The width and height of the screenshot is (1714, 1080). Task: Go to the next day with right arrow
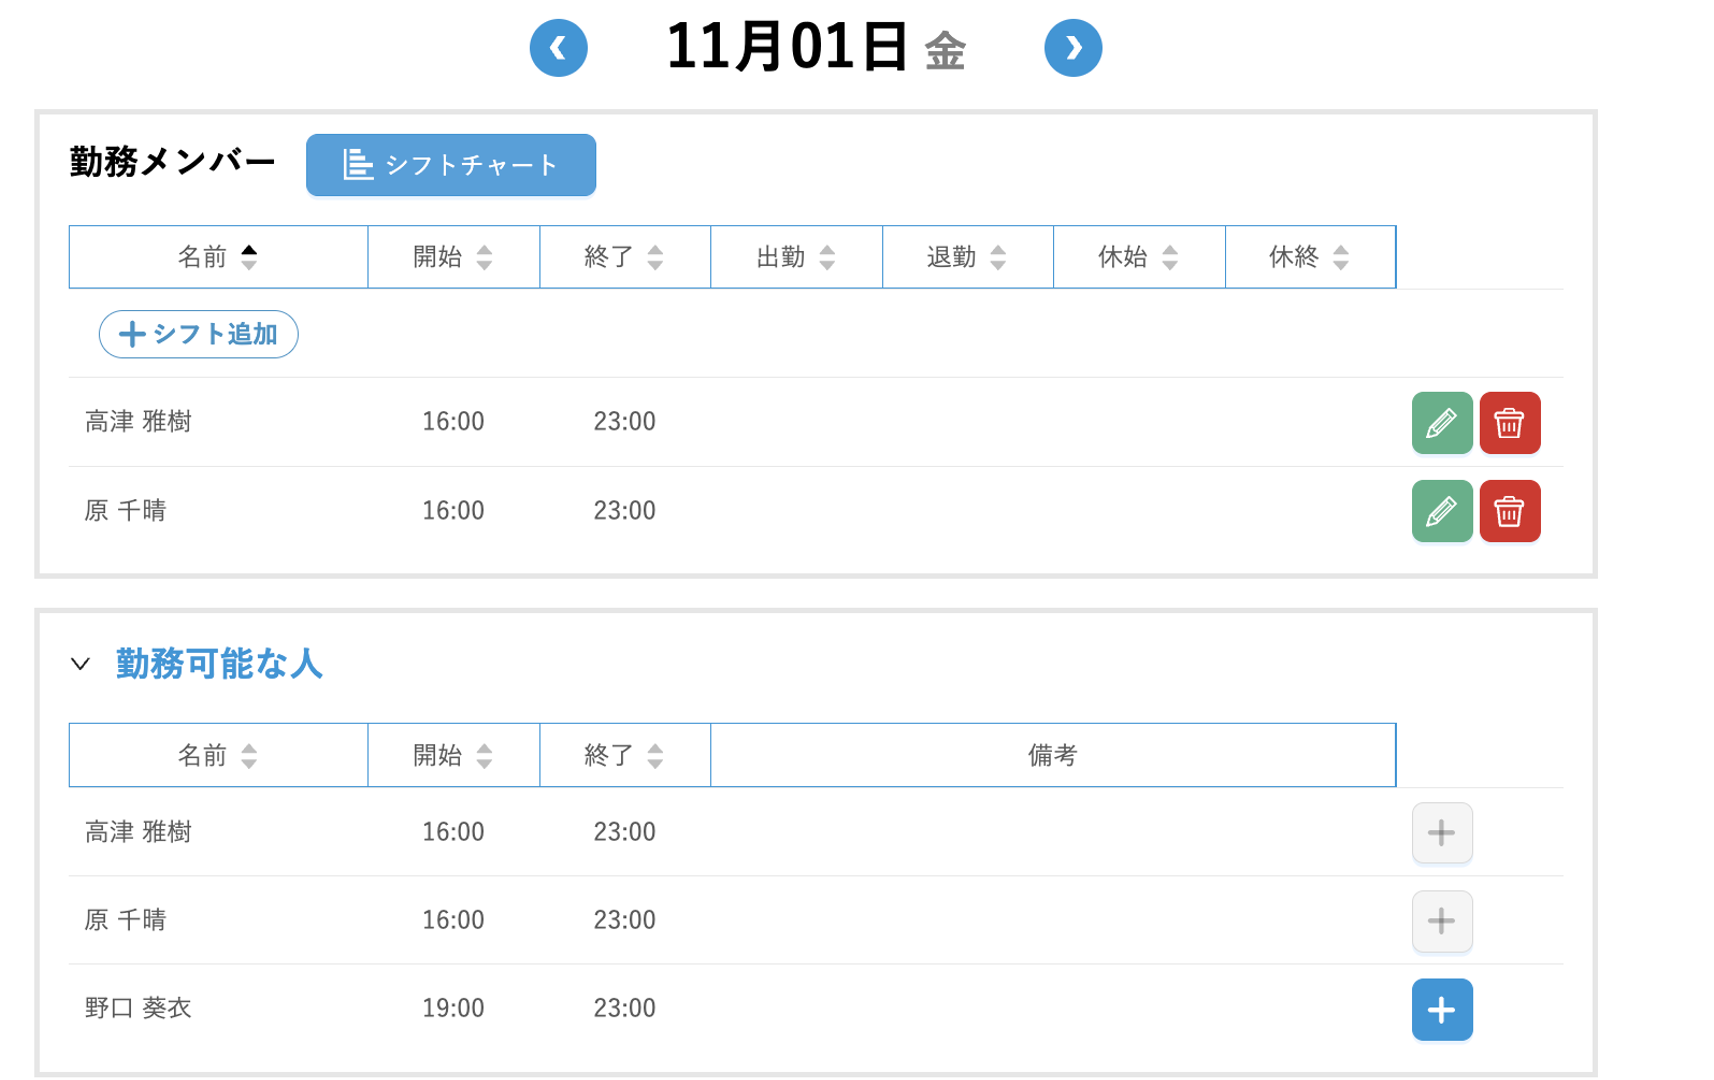point(1072,48)
